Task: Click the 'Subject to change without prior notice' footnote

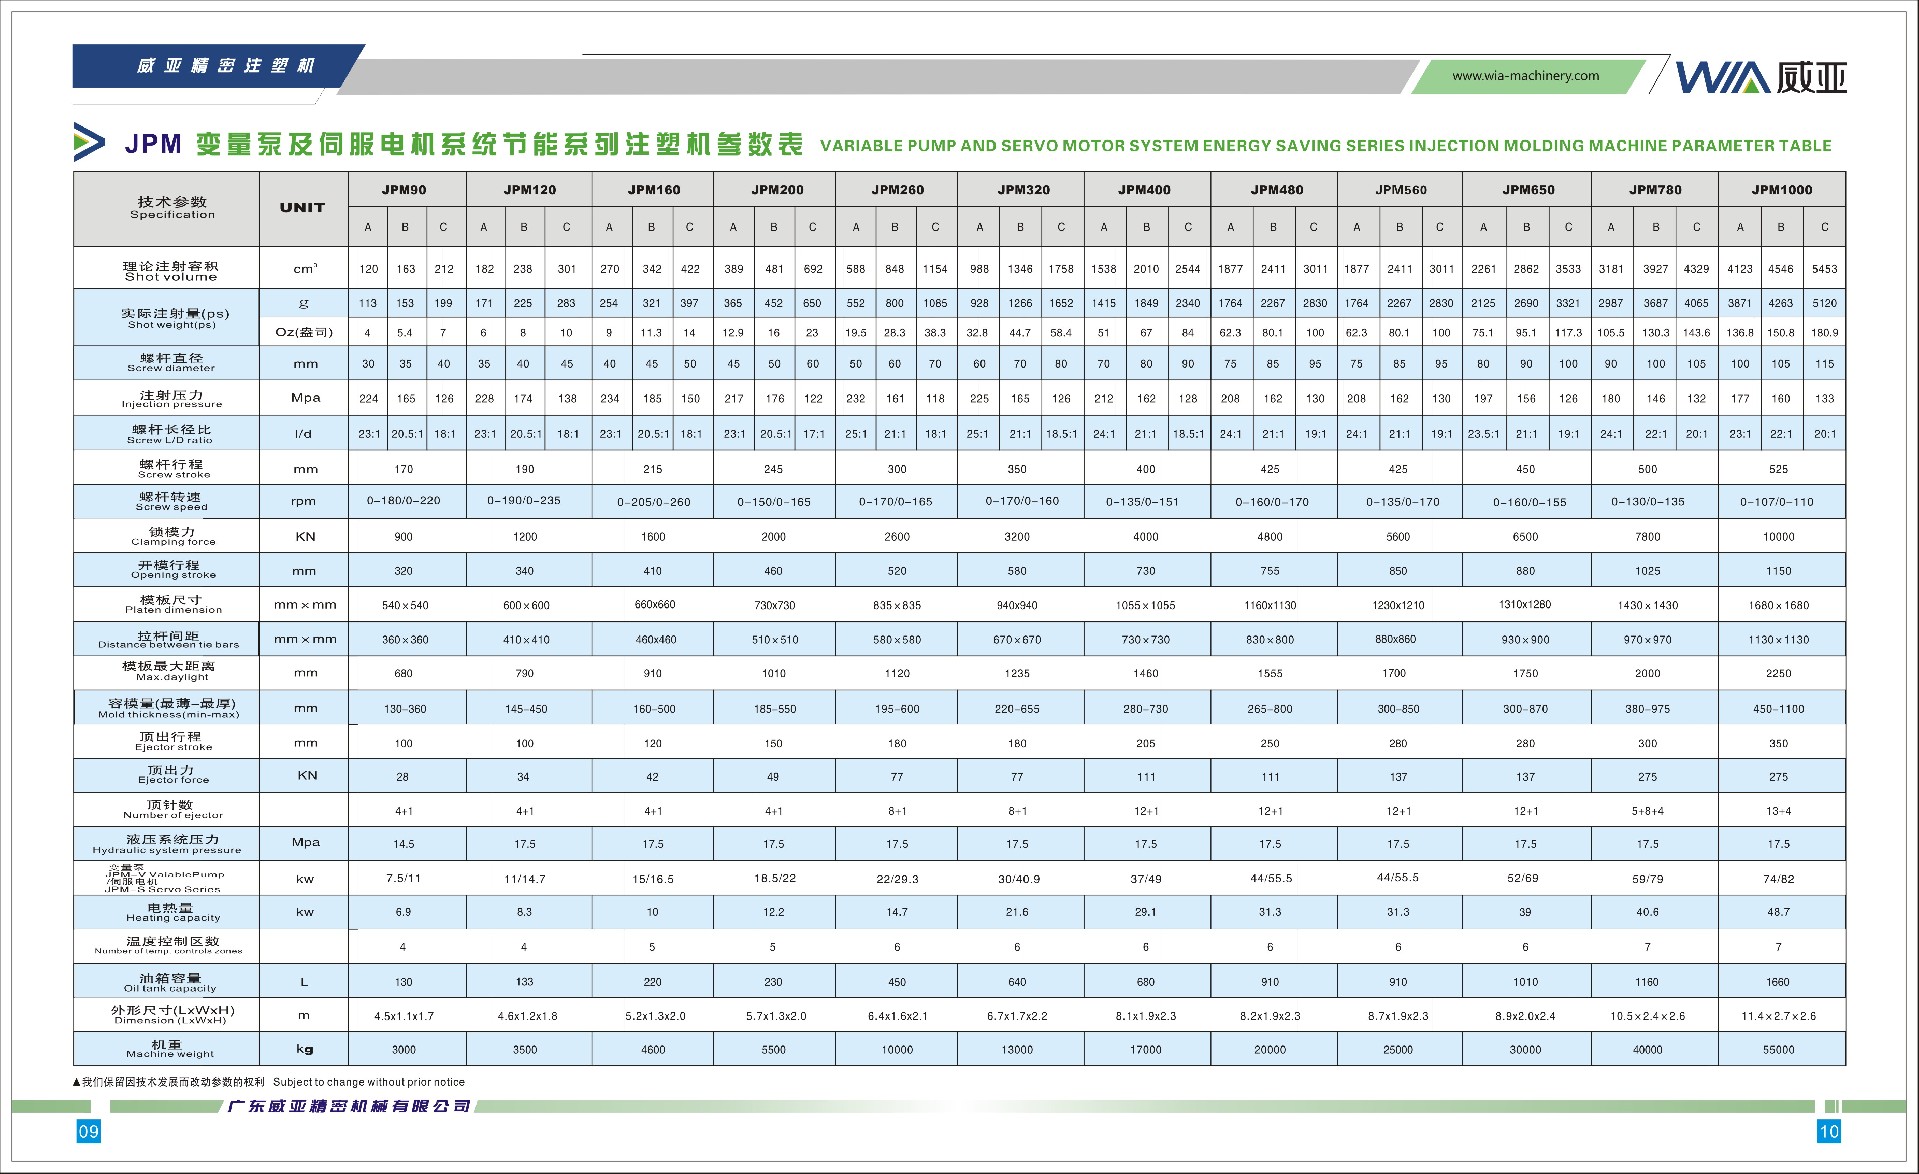Action: point(368,1082)
